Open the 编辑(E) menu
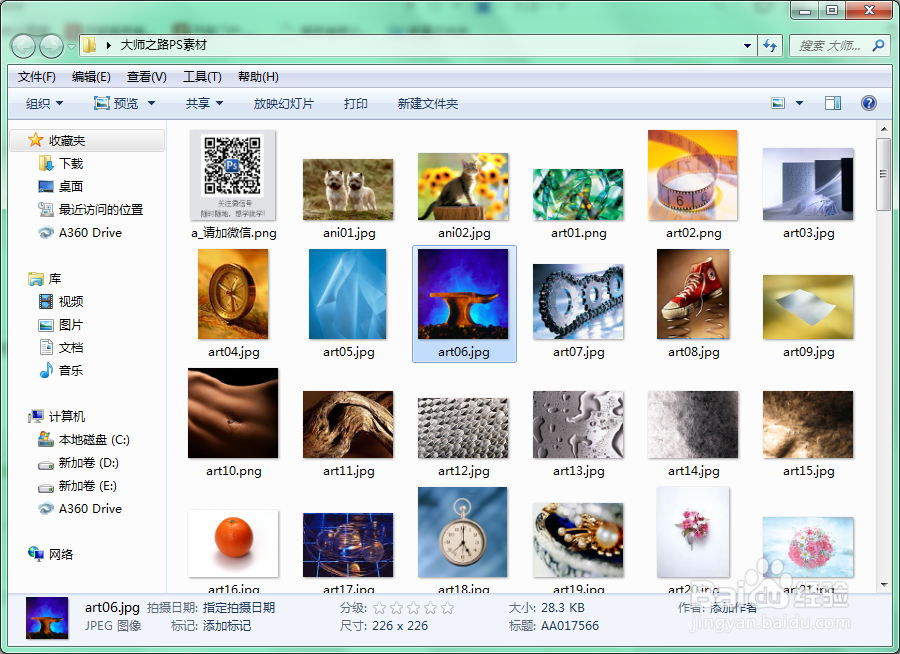Screen dimensions: 900x654 pos(91,77)
